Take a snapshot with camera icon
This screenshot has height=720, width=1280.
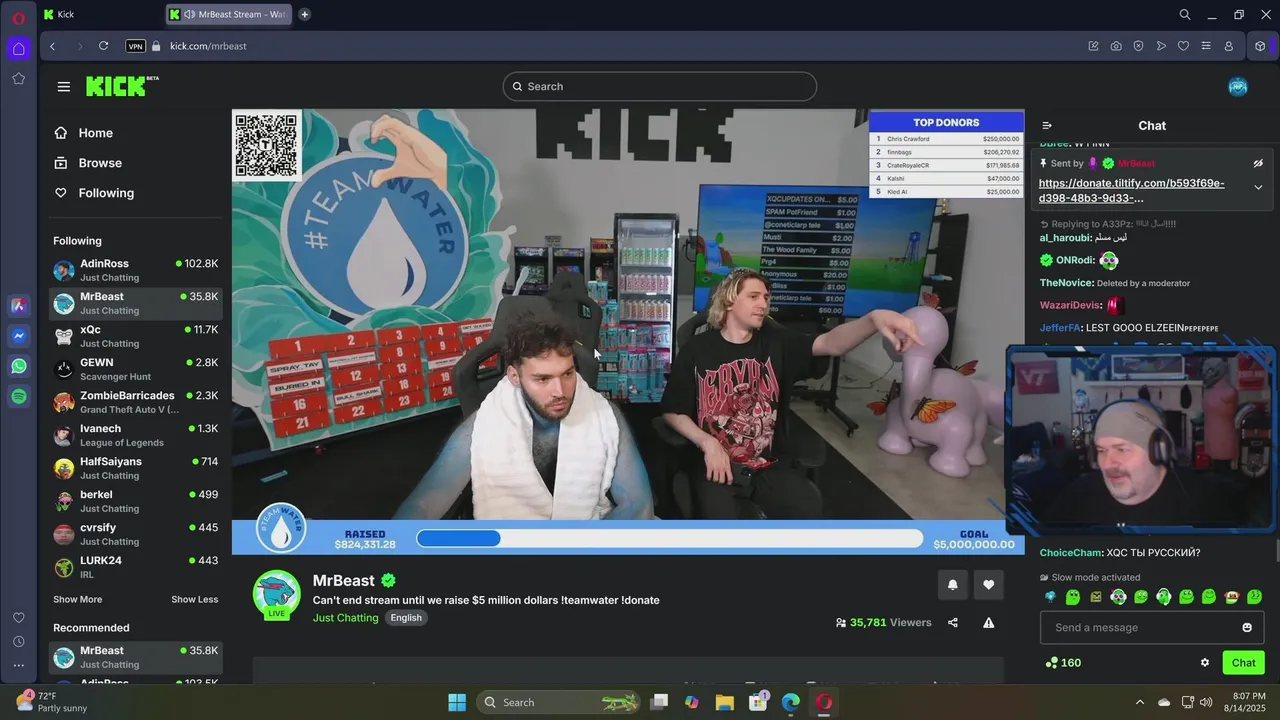[x=1116, y=46]
